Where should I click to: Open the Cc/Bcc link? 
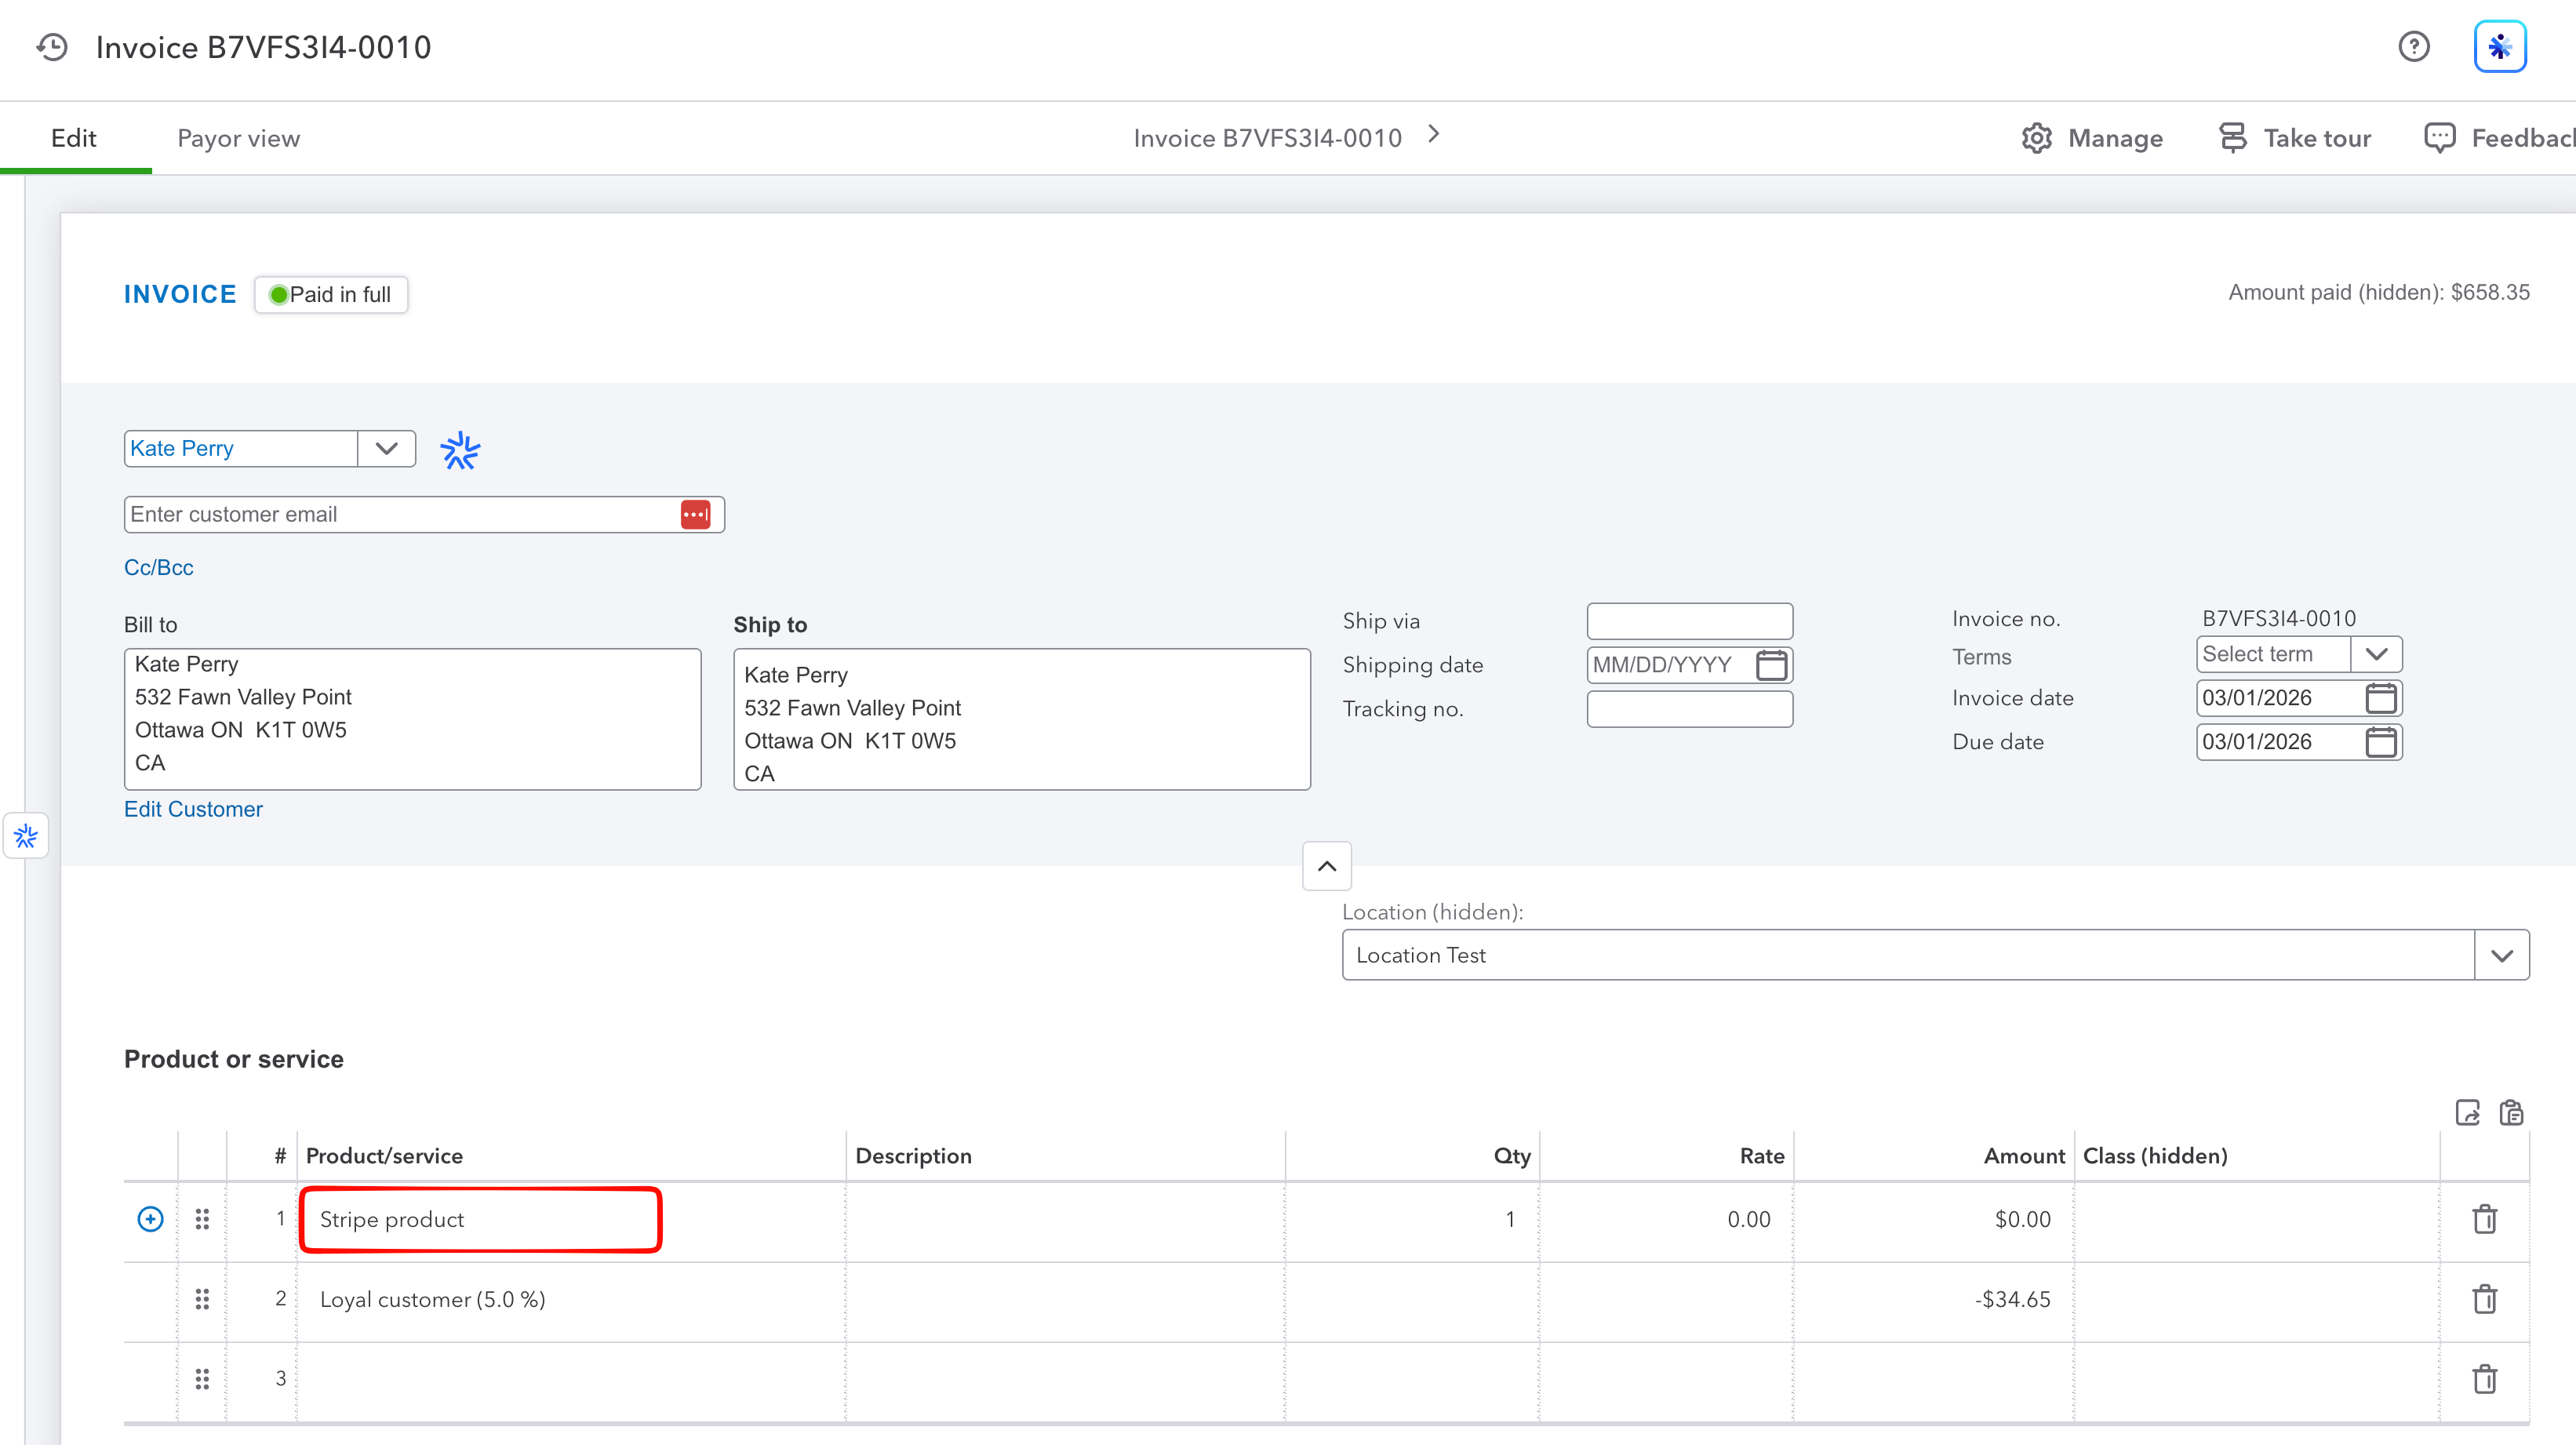tap(159, 567)
